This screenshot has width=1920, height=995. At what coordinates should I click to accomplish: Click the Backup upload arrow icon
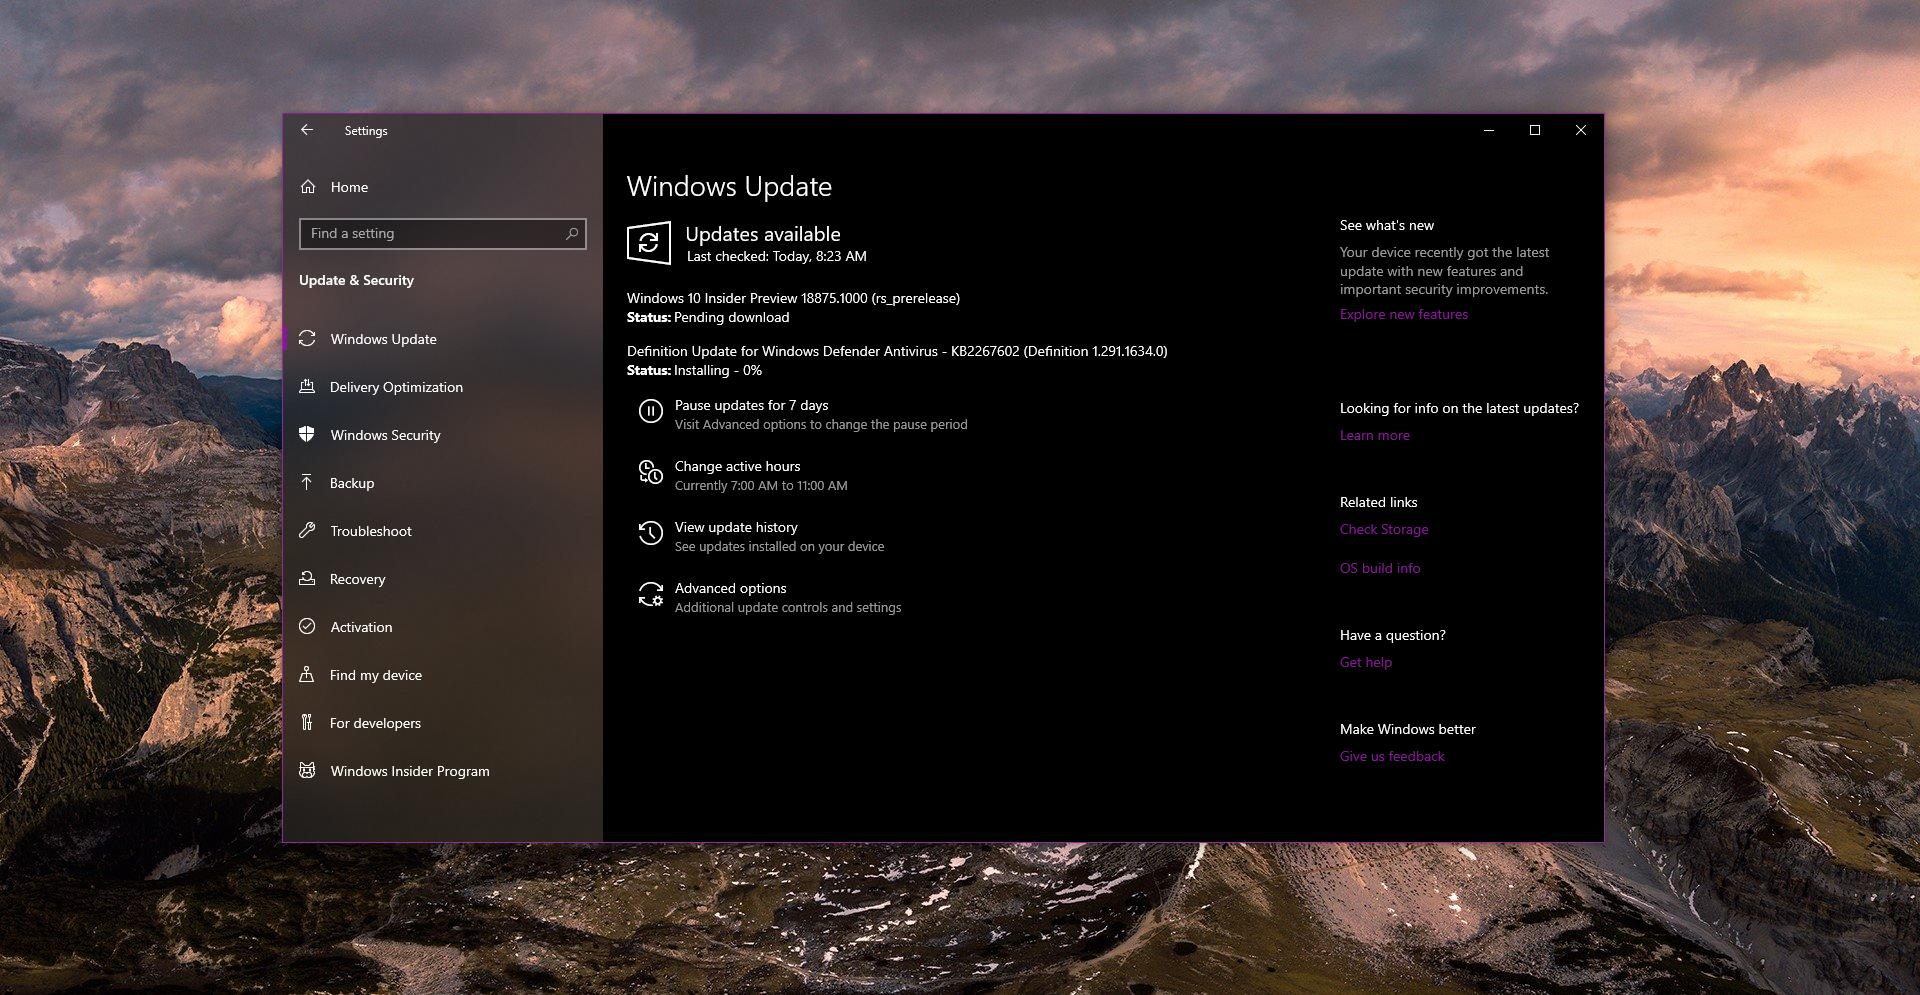coord(307,483)
